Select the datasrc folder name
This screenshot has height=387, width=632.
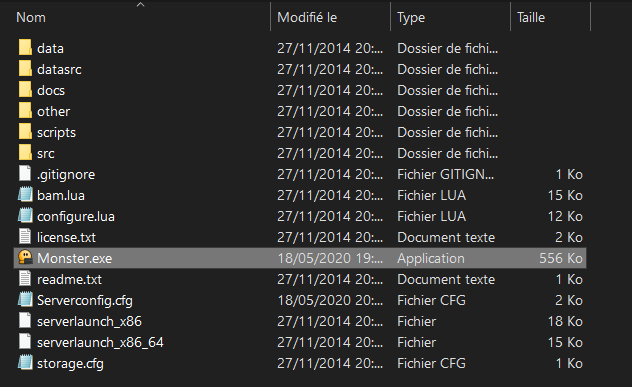(x=59, y=69)
